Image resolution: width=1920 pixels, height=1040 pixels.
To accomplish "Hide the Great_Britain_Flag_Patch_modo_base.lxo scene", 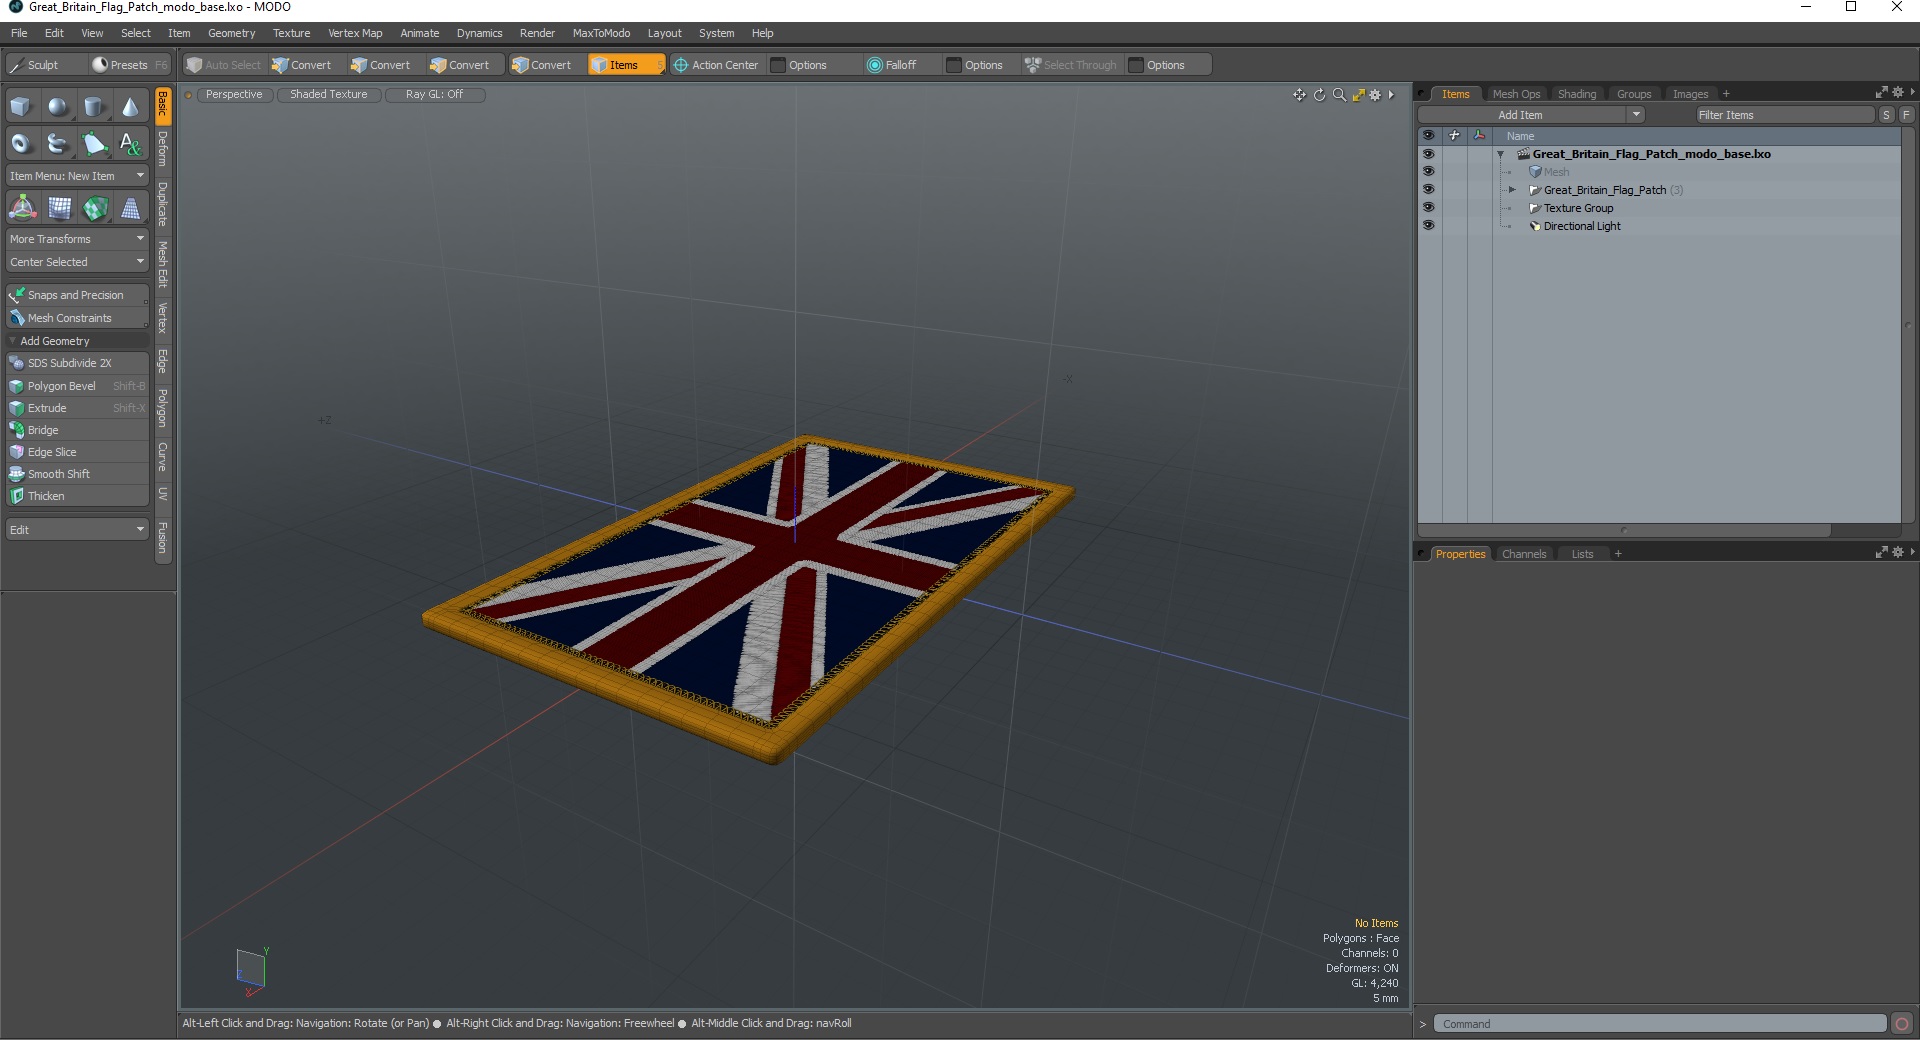I will click(x=1428, y=154).
